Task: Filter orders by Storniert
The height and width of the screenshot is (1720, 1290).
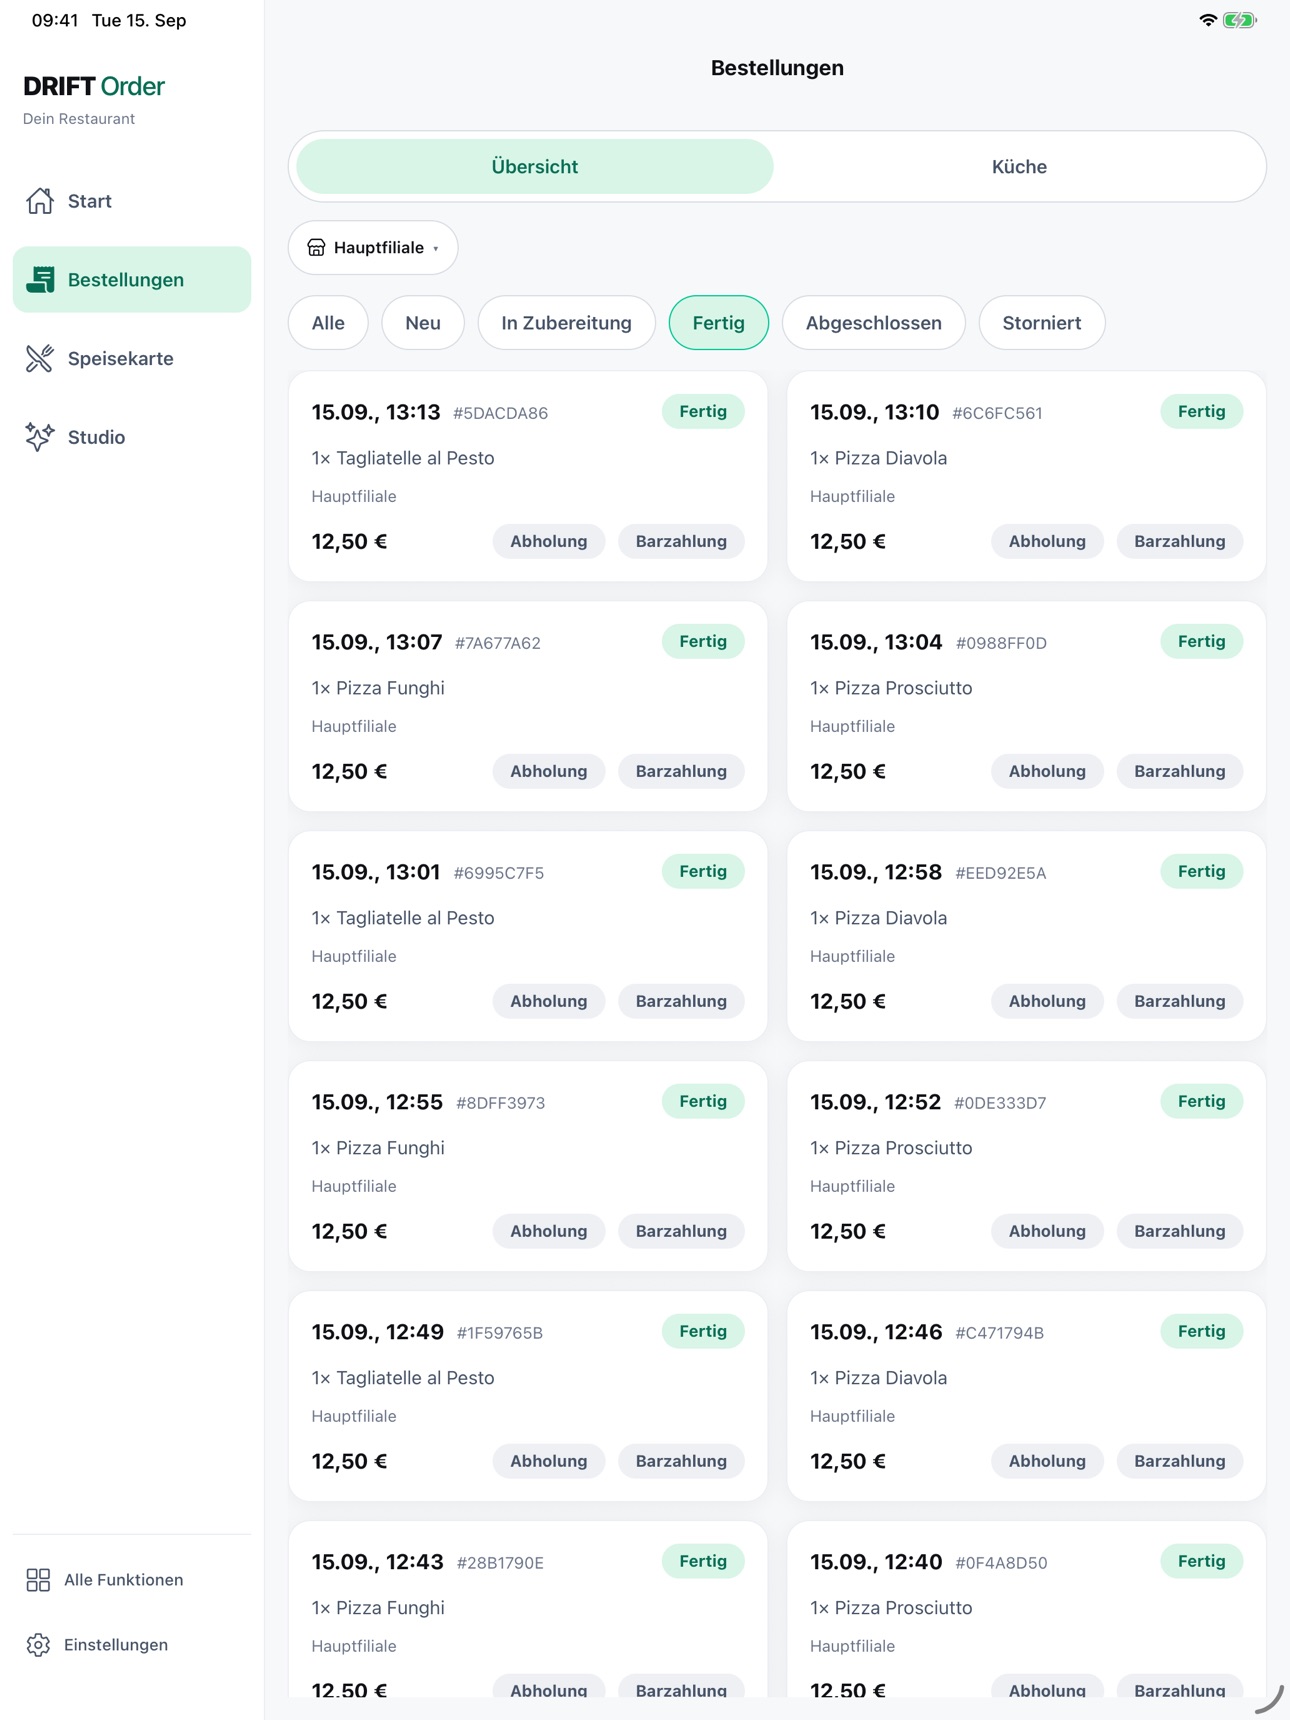Action: click(1042, 323)
